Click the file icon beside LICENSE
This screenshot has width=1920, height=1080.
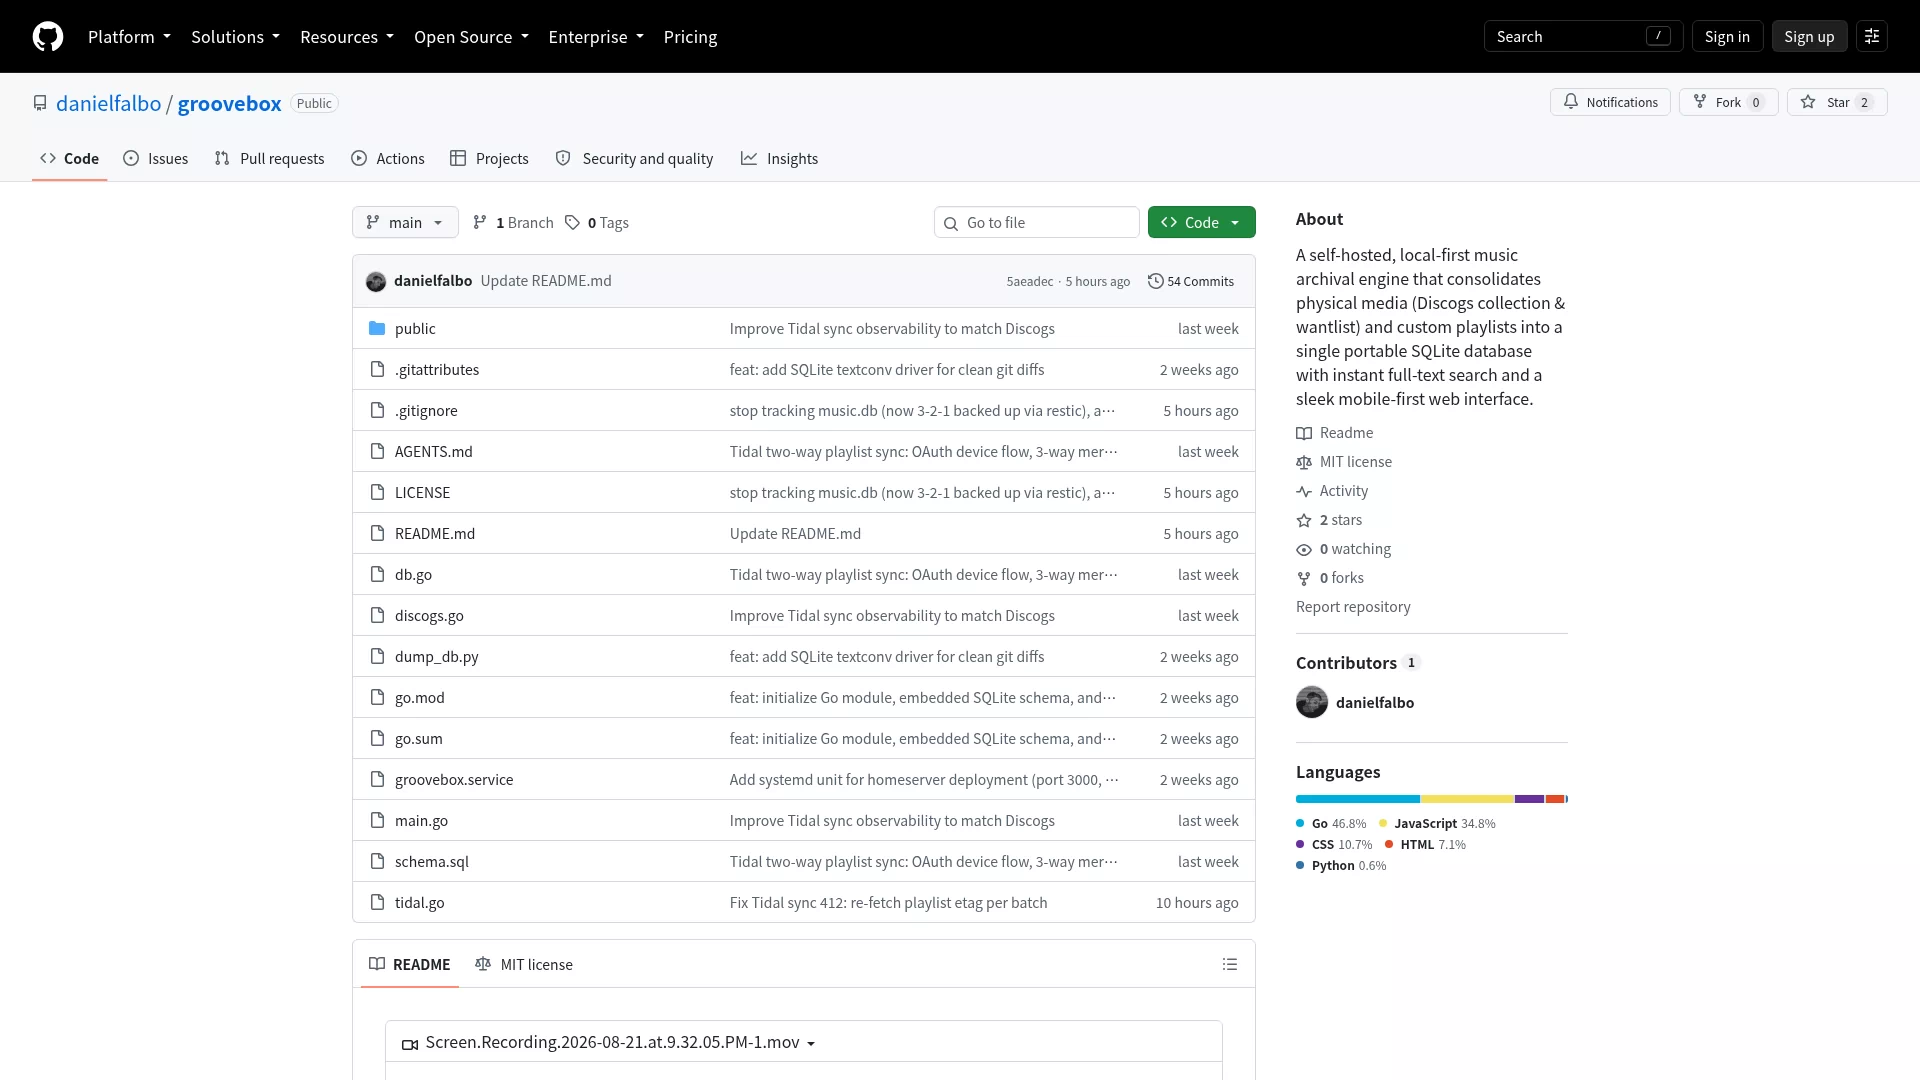(x=377, y=493)
